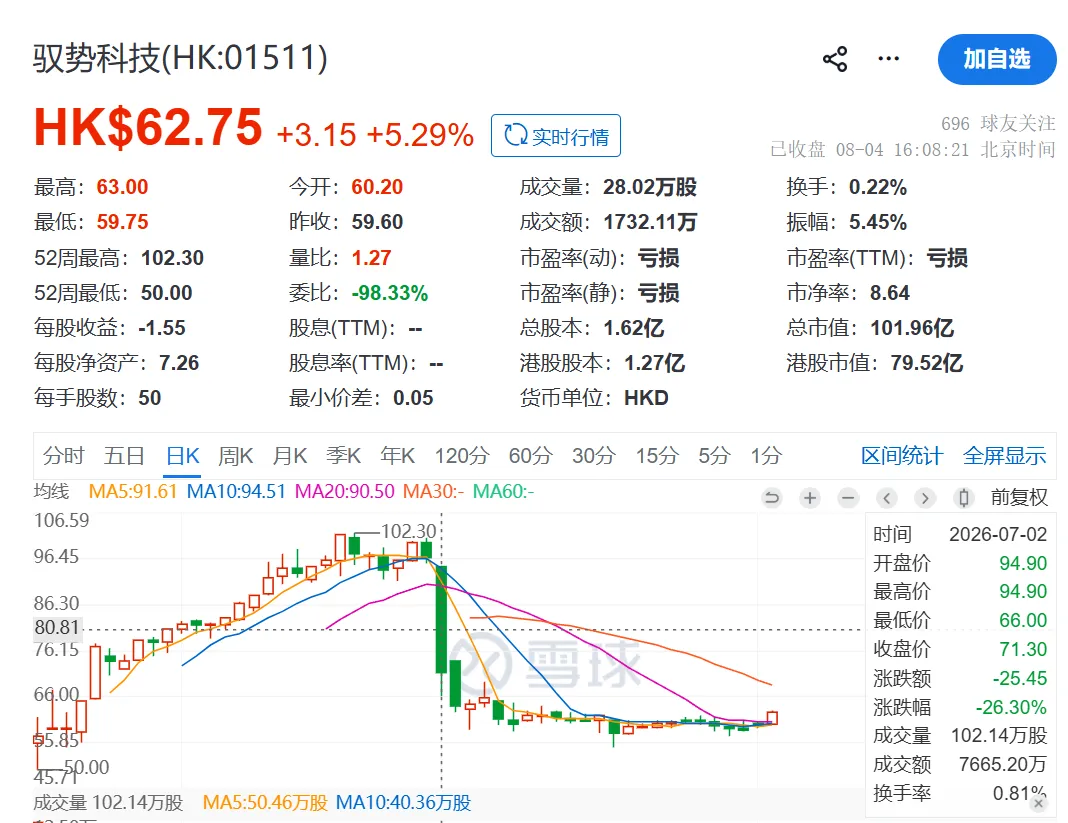Click the volume MA5:50.46万股 label
The height and width of the screenshot is (823, 1068).
click(265, 803)
